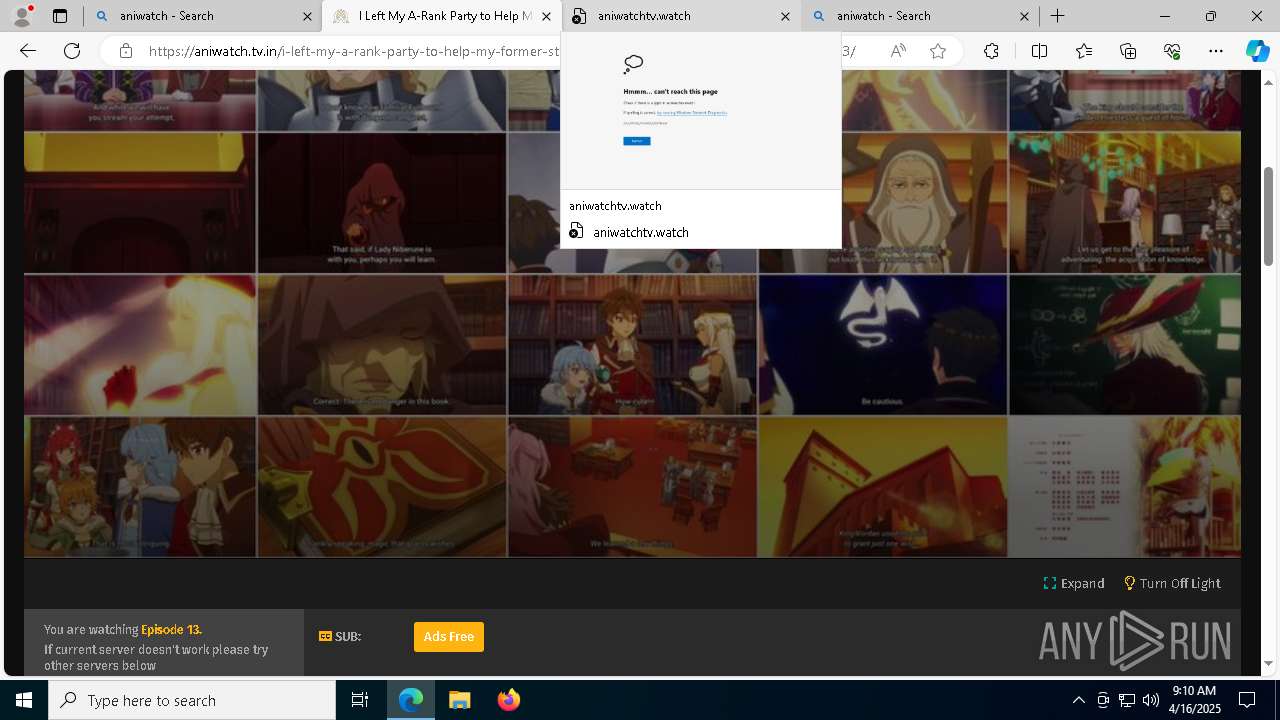Show hidden system tray icons
The width and height of the screenshot is (1280, 720).
(1078, 700)
